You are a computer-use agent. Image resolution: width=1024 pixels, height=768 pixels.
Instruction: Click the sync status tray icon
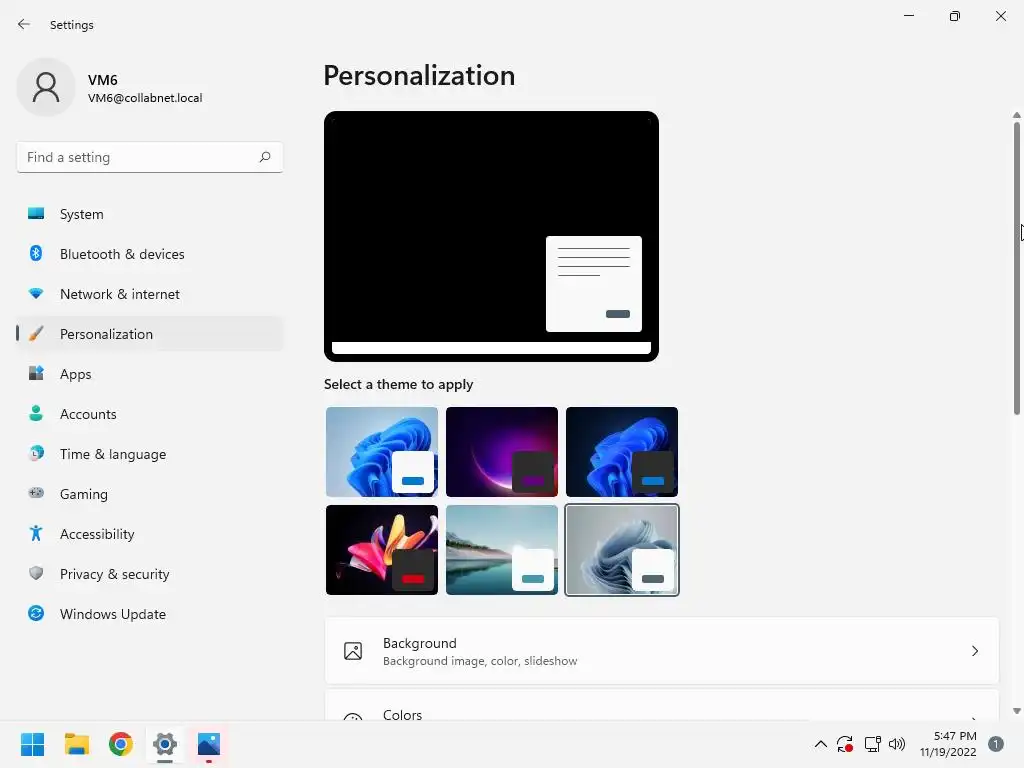[844, 744]
